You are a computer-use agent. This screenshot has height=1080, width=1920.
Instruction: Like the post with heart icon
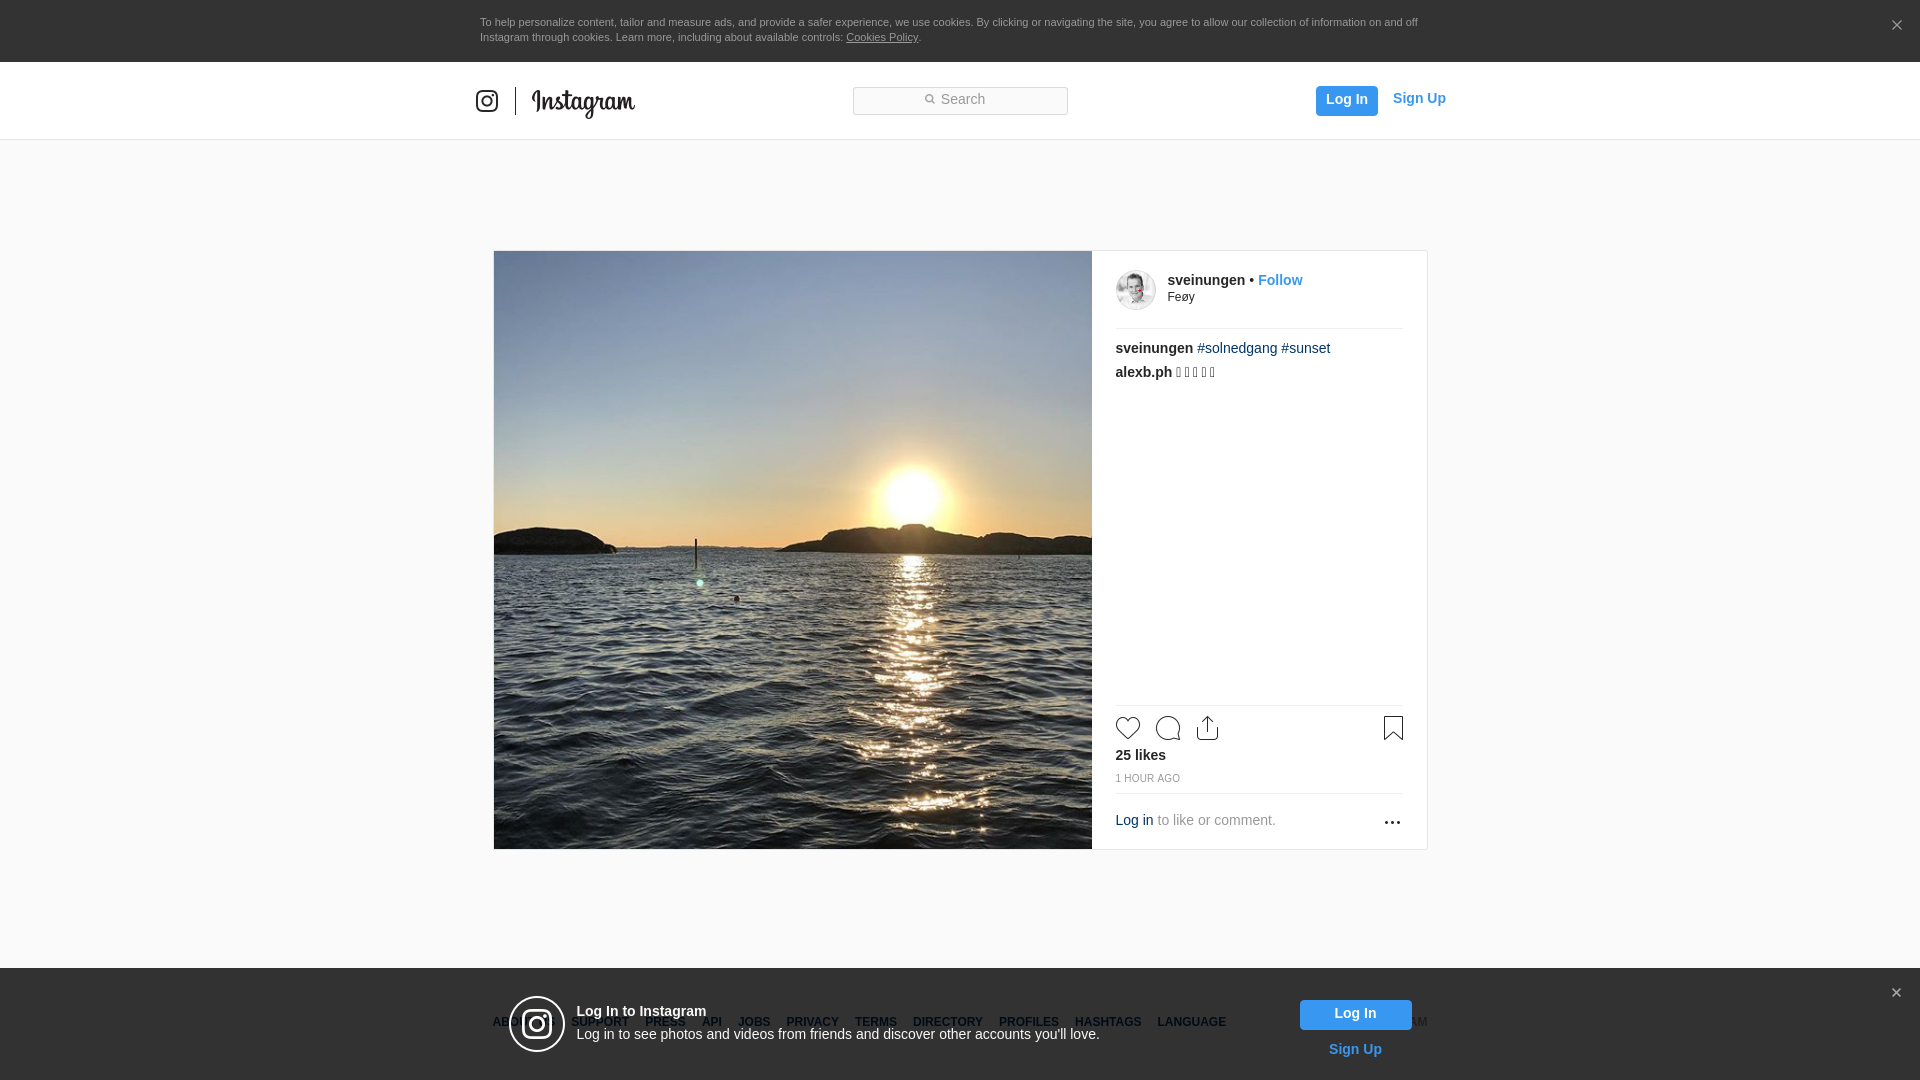1127,728
